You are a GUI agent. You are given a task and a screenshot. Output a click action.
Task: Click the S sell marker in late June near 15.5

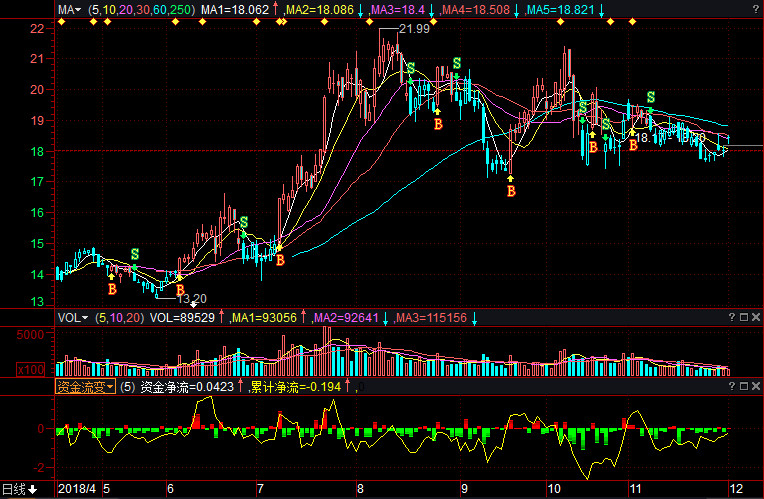click(x=244, y=222)
